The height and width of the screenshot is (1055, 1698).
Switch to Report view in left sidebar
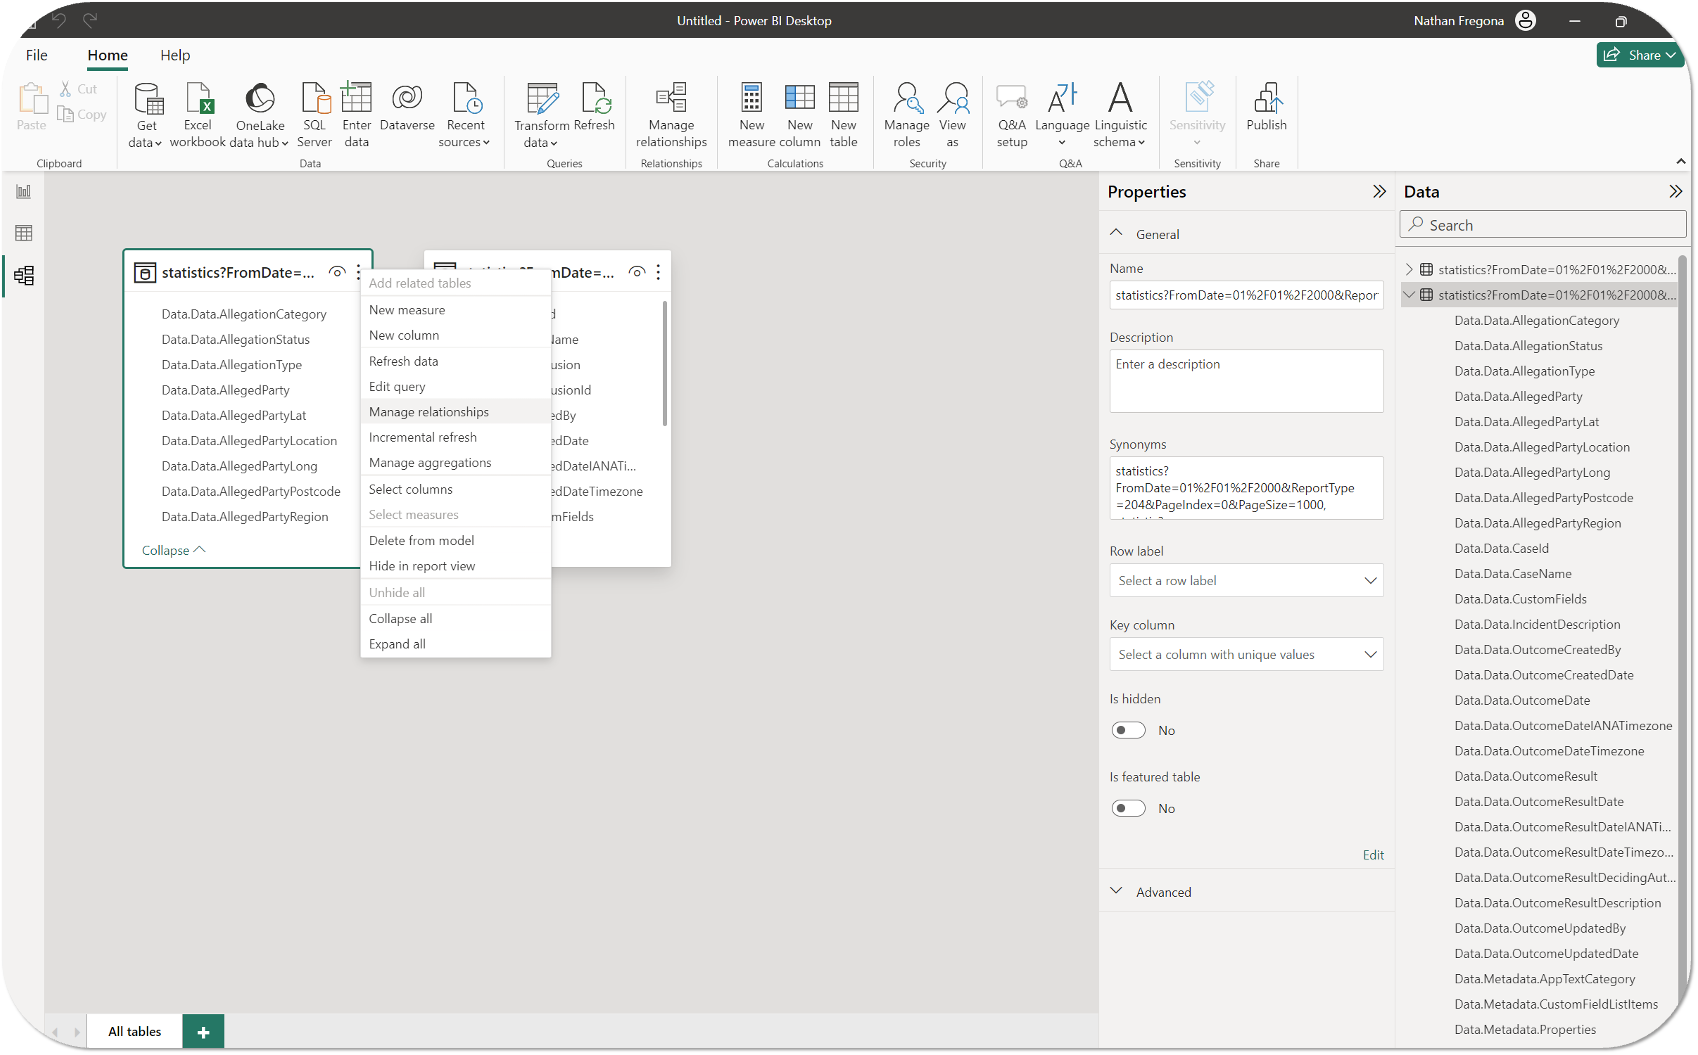pos(24,191)
